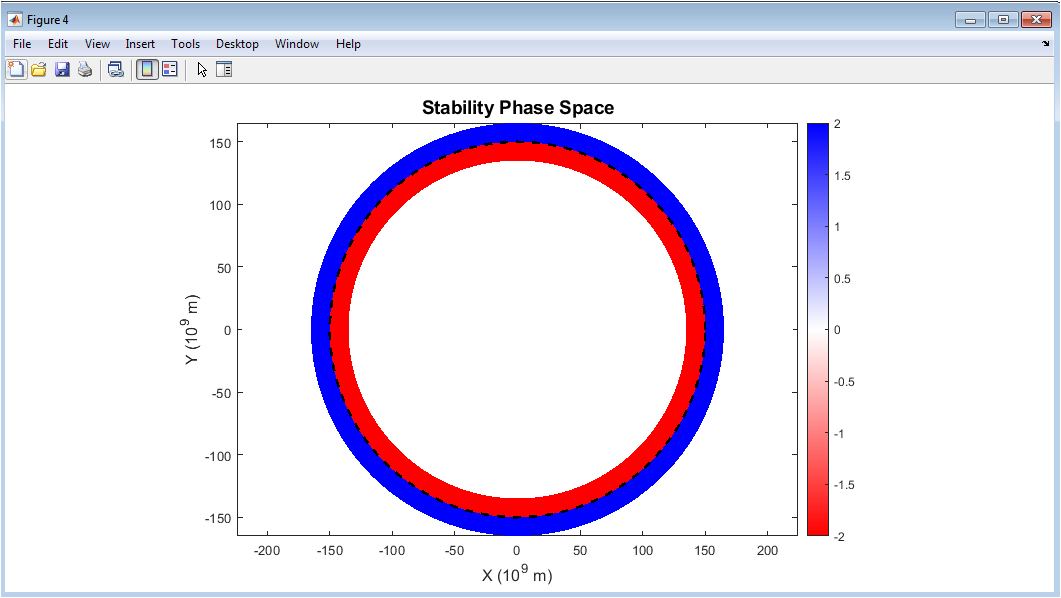Print the figure with the printer icon

(85, 69)
